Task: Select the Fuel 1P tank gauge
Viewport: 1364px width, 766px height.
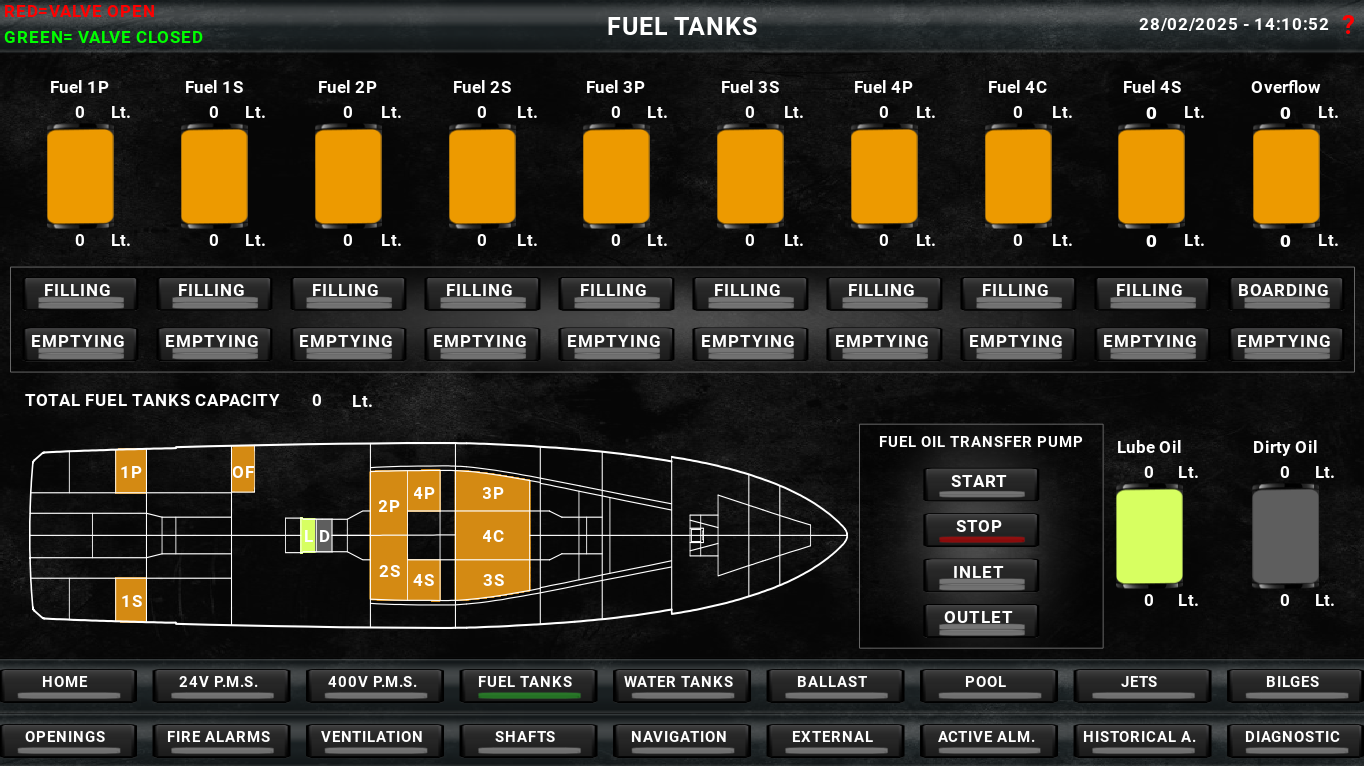Action: (80, 176)
